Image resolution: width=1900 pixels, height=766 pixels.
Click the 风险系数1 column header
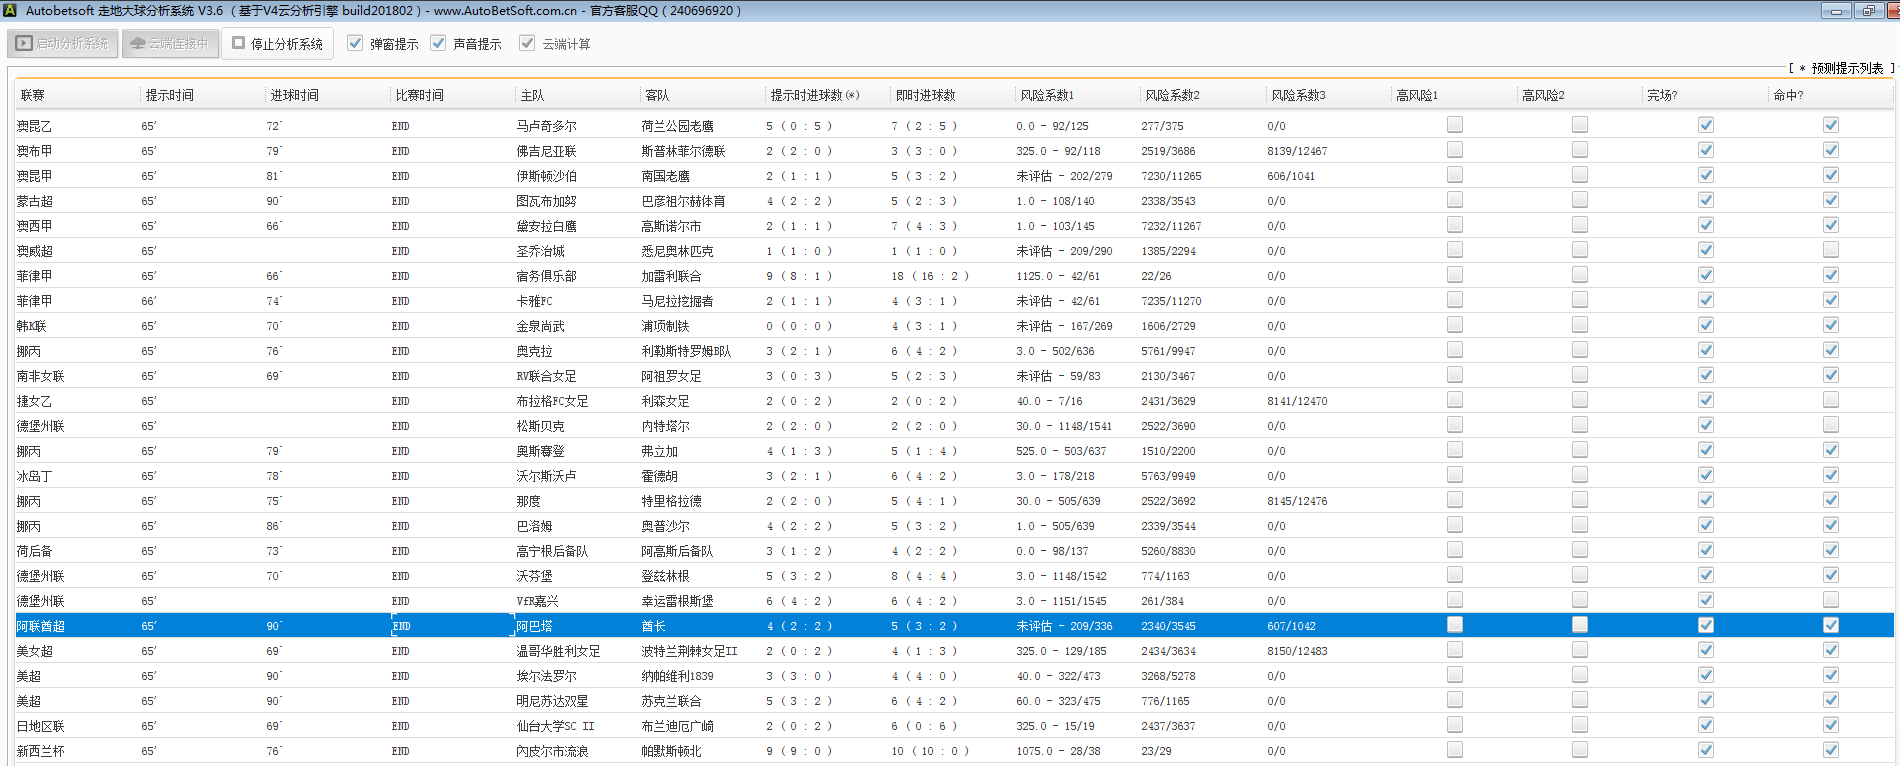pyautogui.click(x=1047, y=95)
